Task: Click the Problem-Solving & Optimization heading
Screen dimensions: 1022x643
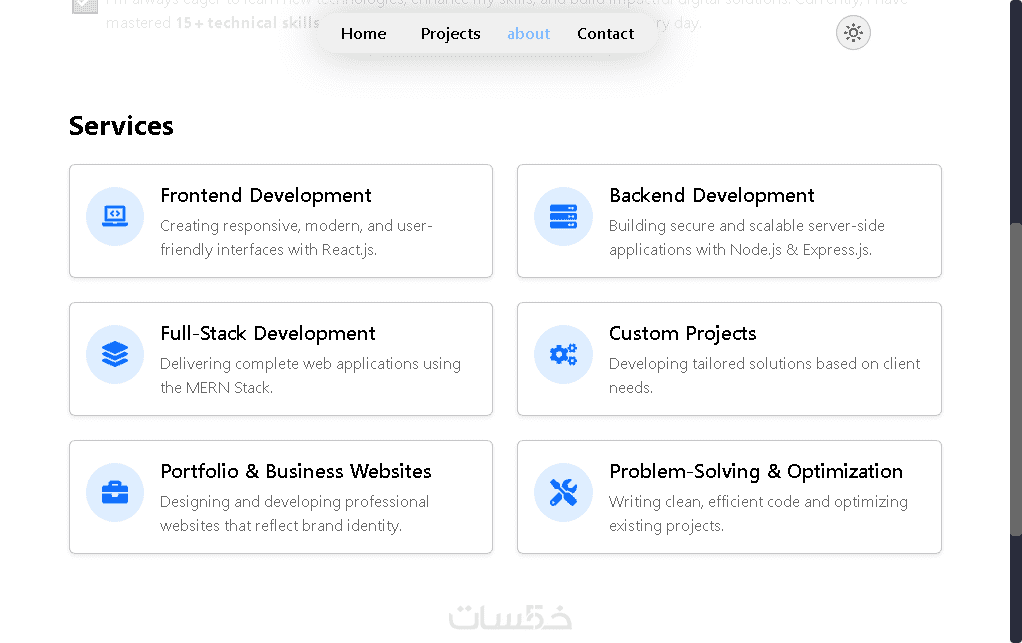Action: tap(756, 471)
